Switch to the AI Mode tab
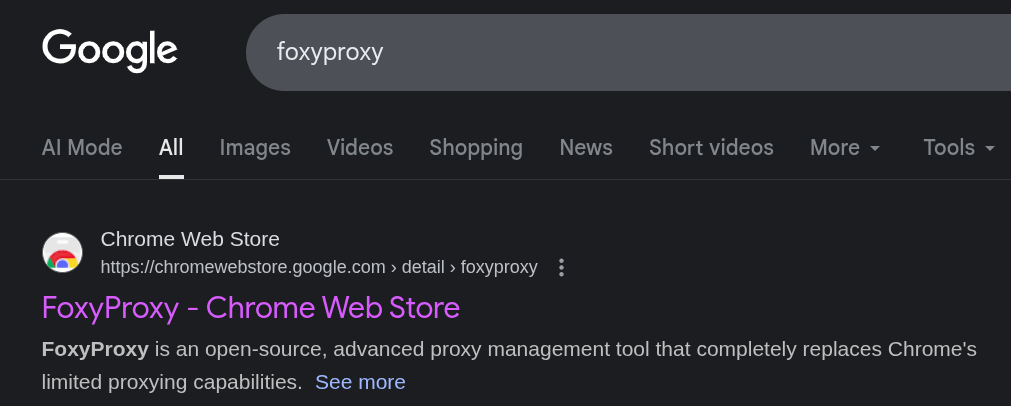The image size is (1011, 406). [x=82, y=148]
